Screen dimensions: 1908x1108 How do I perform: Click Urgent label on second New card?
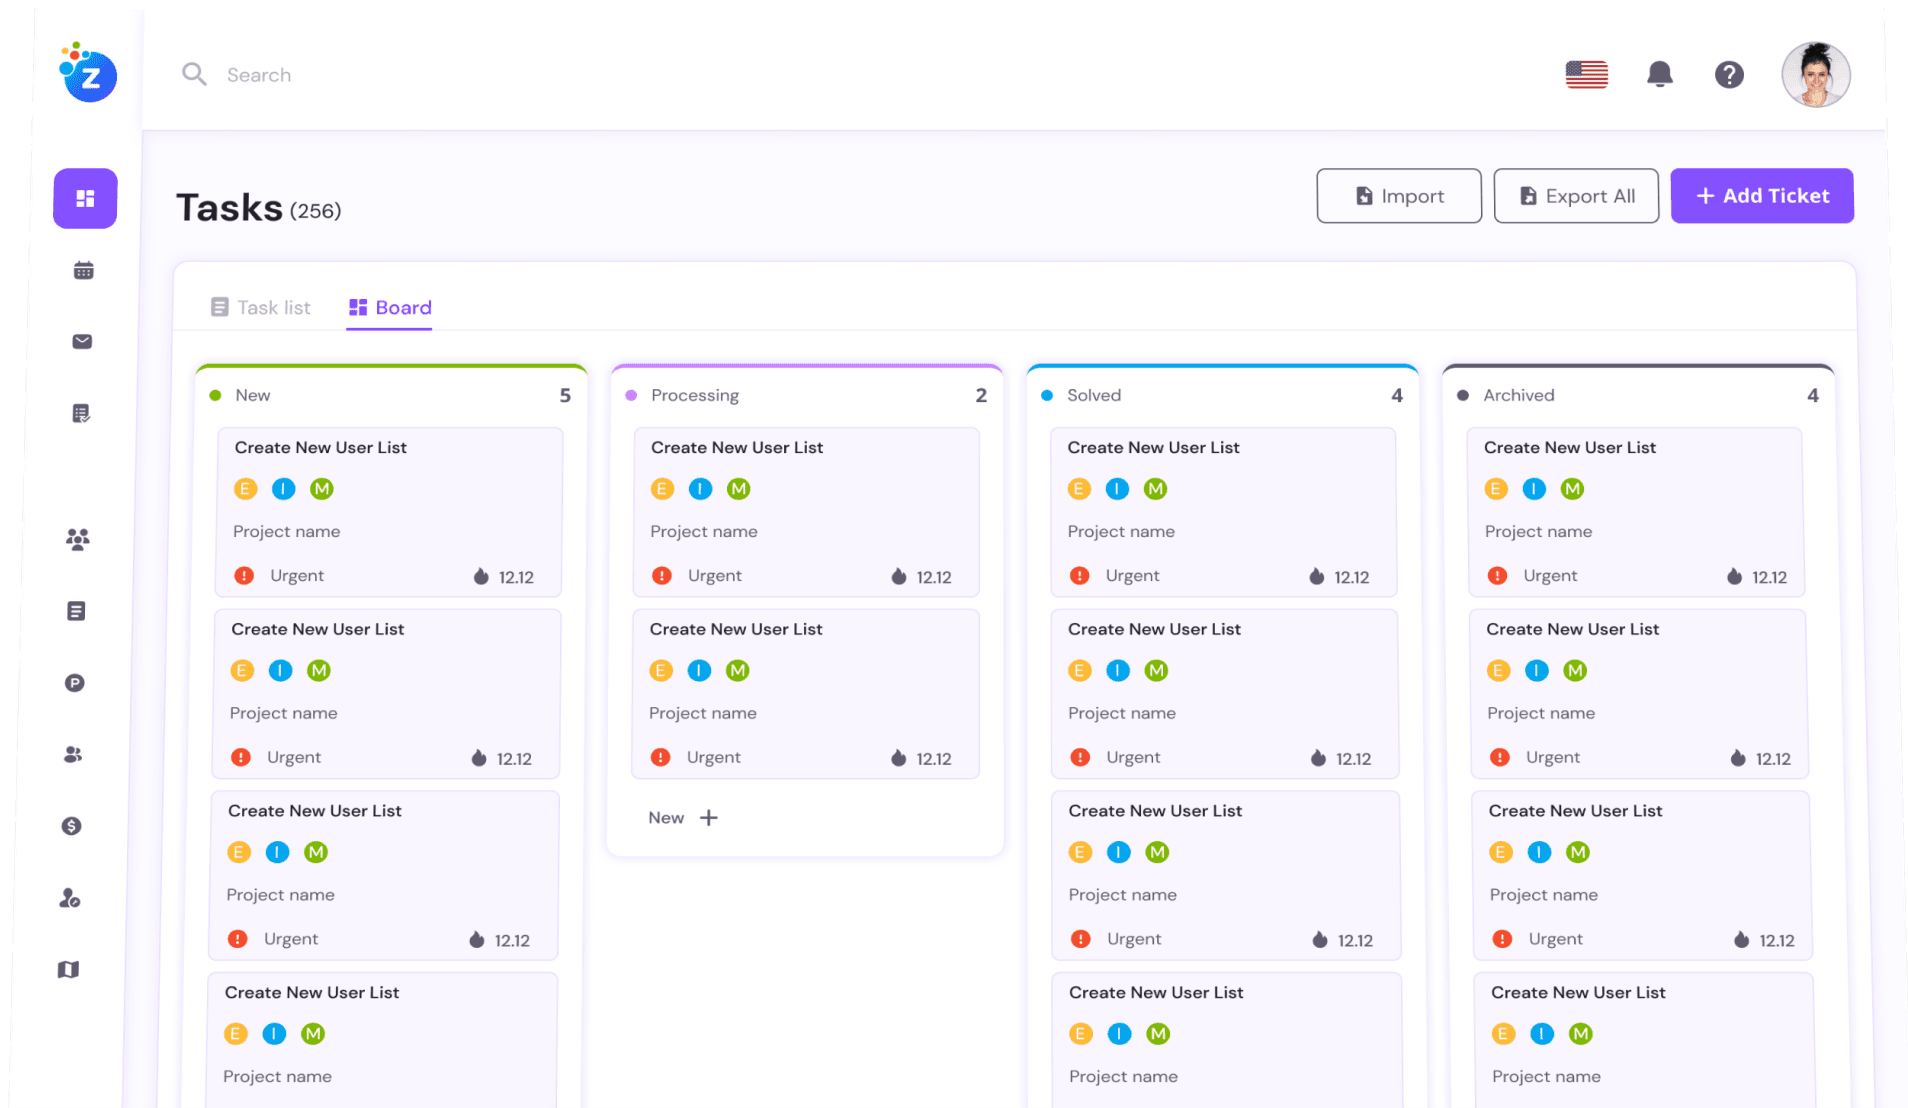coord(294,757)
